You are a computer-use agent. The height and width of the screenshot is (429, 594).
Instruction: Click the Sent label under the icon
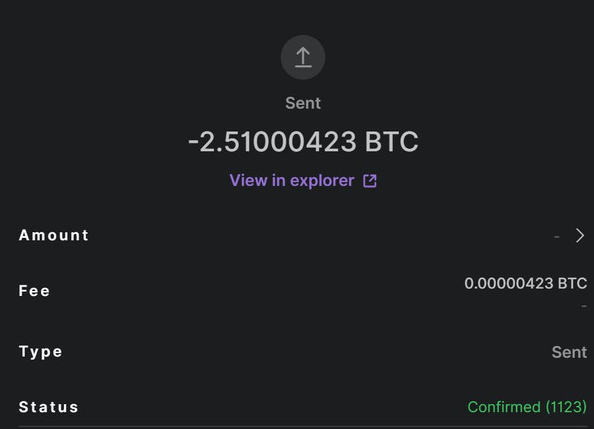[303, 103]
